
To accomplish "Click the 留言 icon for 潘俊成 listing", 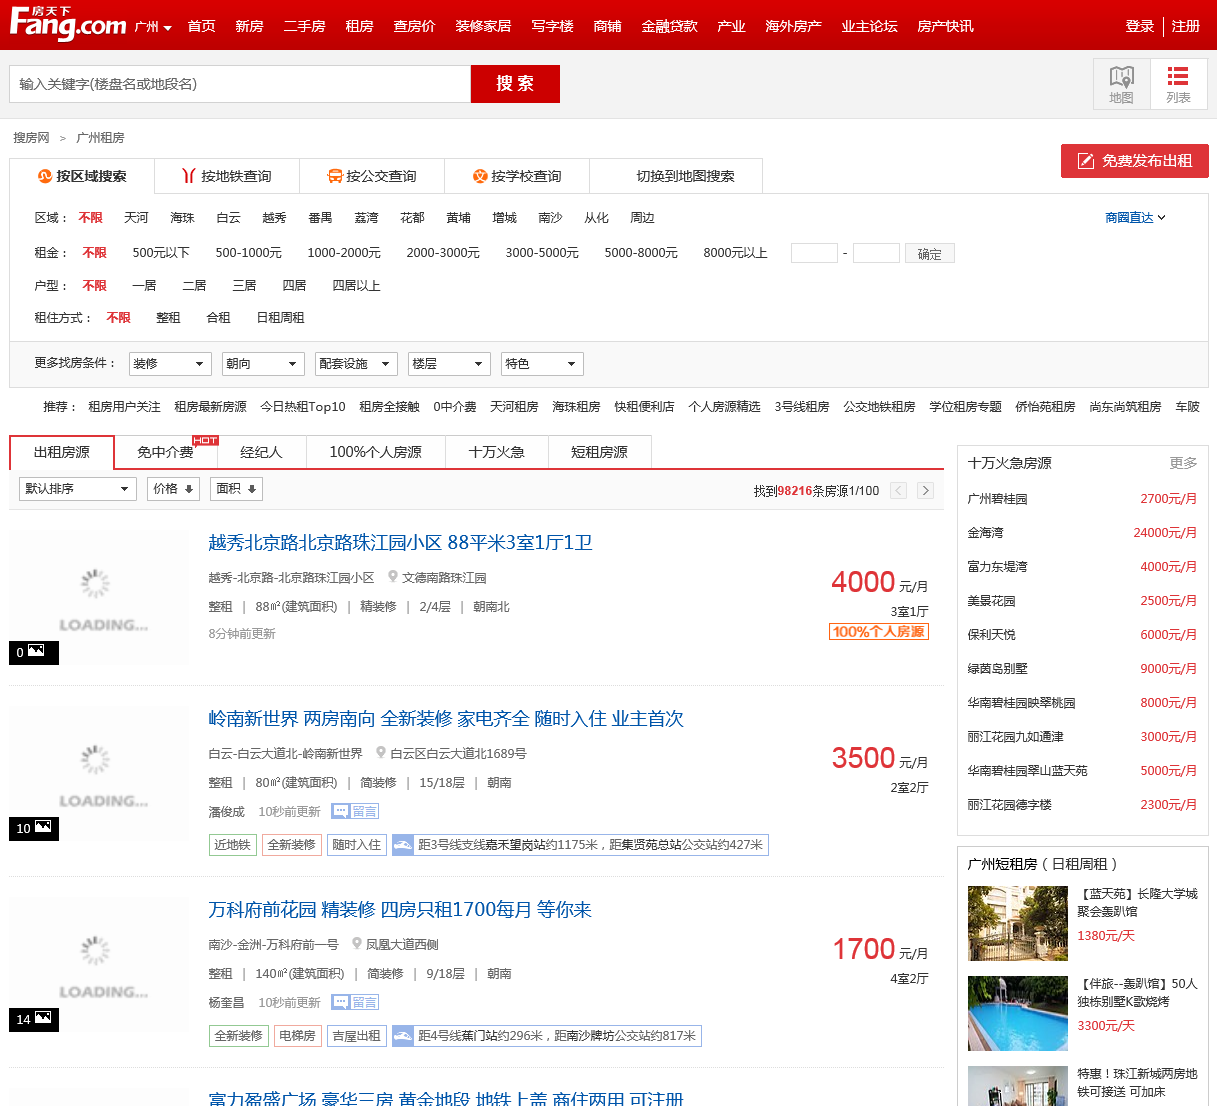I will [355, 812].
